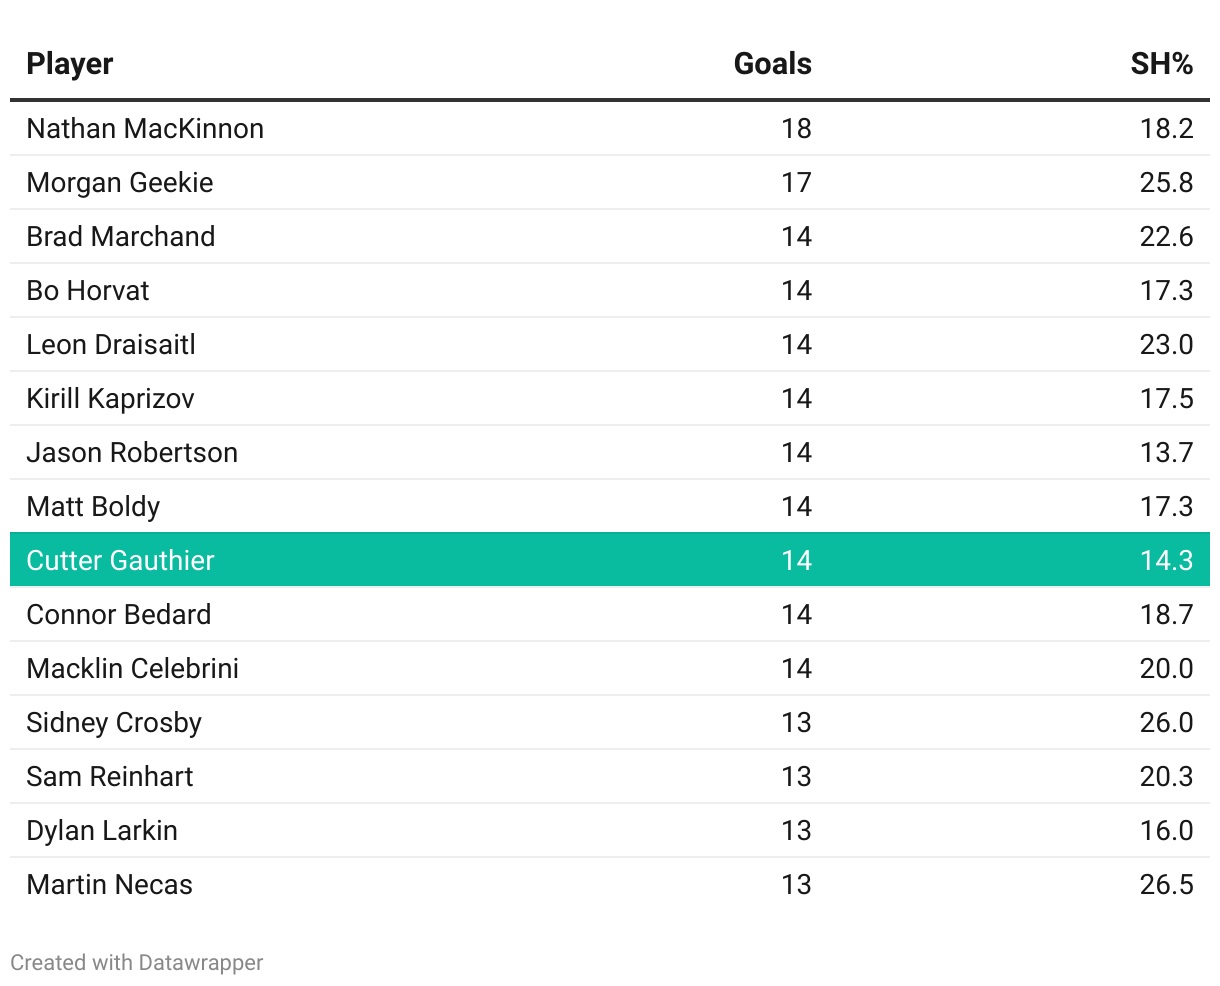This screenshot has height=986, width=1220.
Task: Select Macklin Celebrini in the table
Action: click(x=133, y=669)
